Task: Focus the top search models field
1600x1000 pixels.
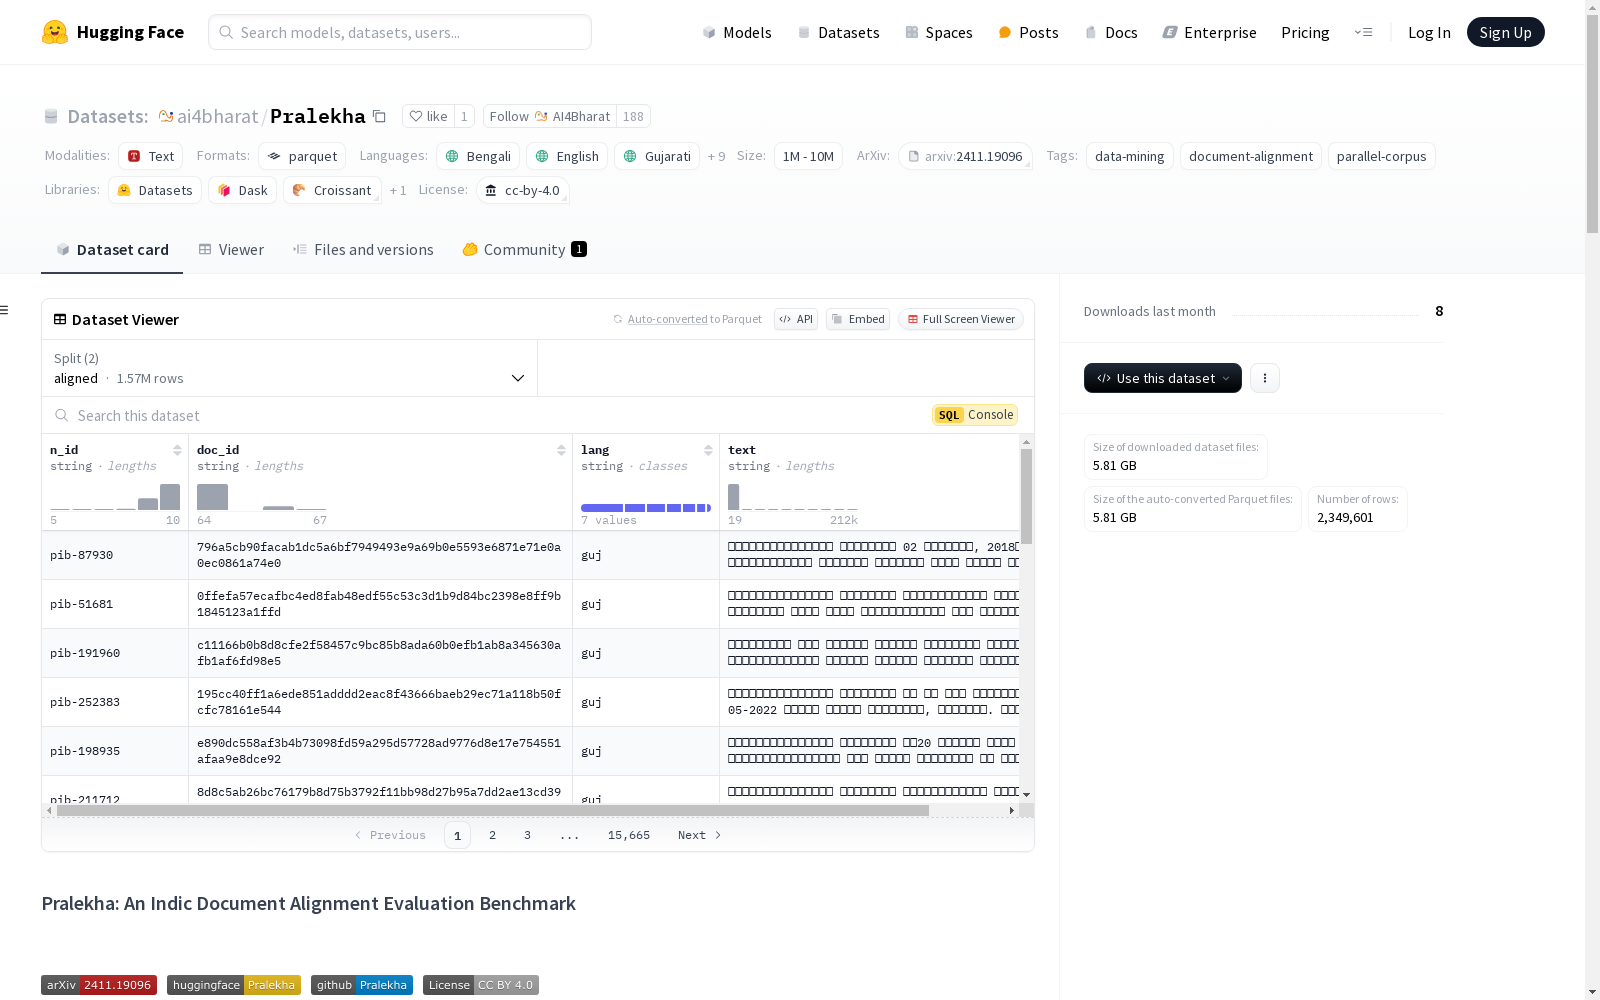Action: (x=400, y=32)
